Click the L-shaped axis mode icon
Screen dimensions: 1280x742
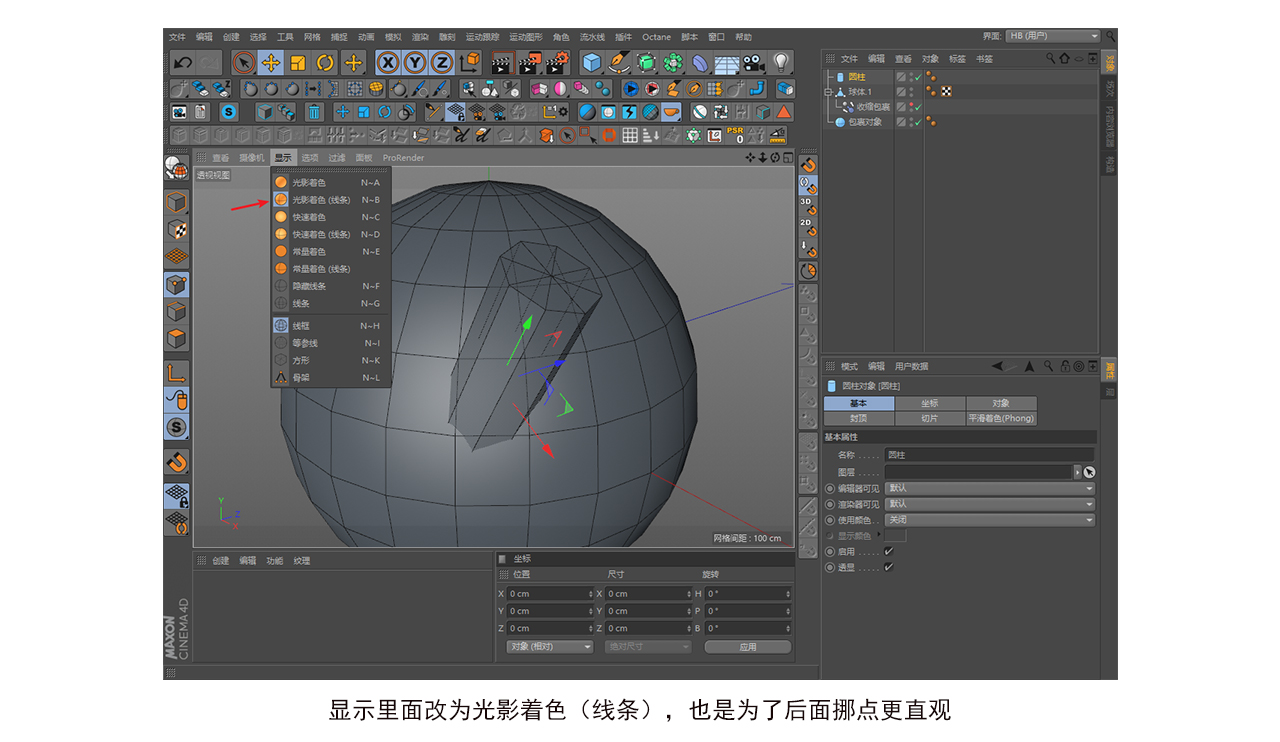[177, 374]
